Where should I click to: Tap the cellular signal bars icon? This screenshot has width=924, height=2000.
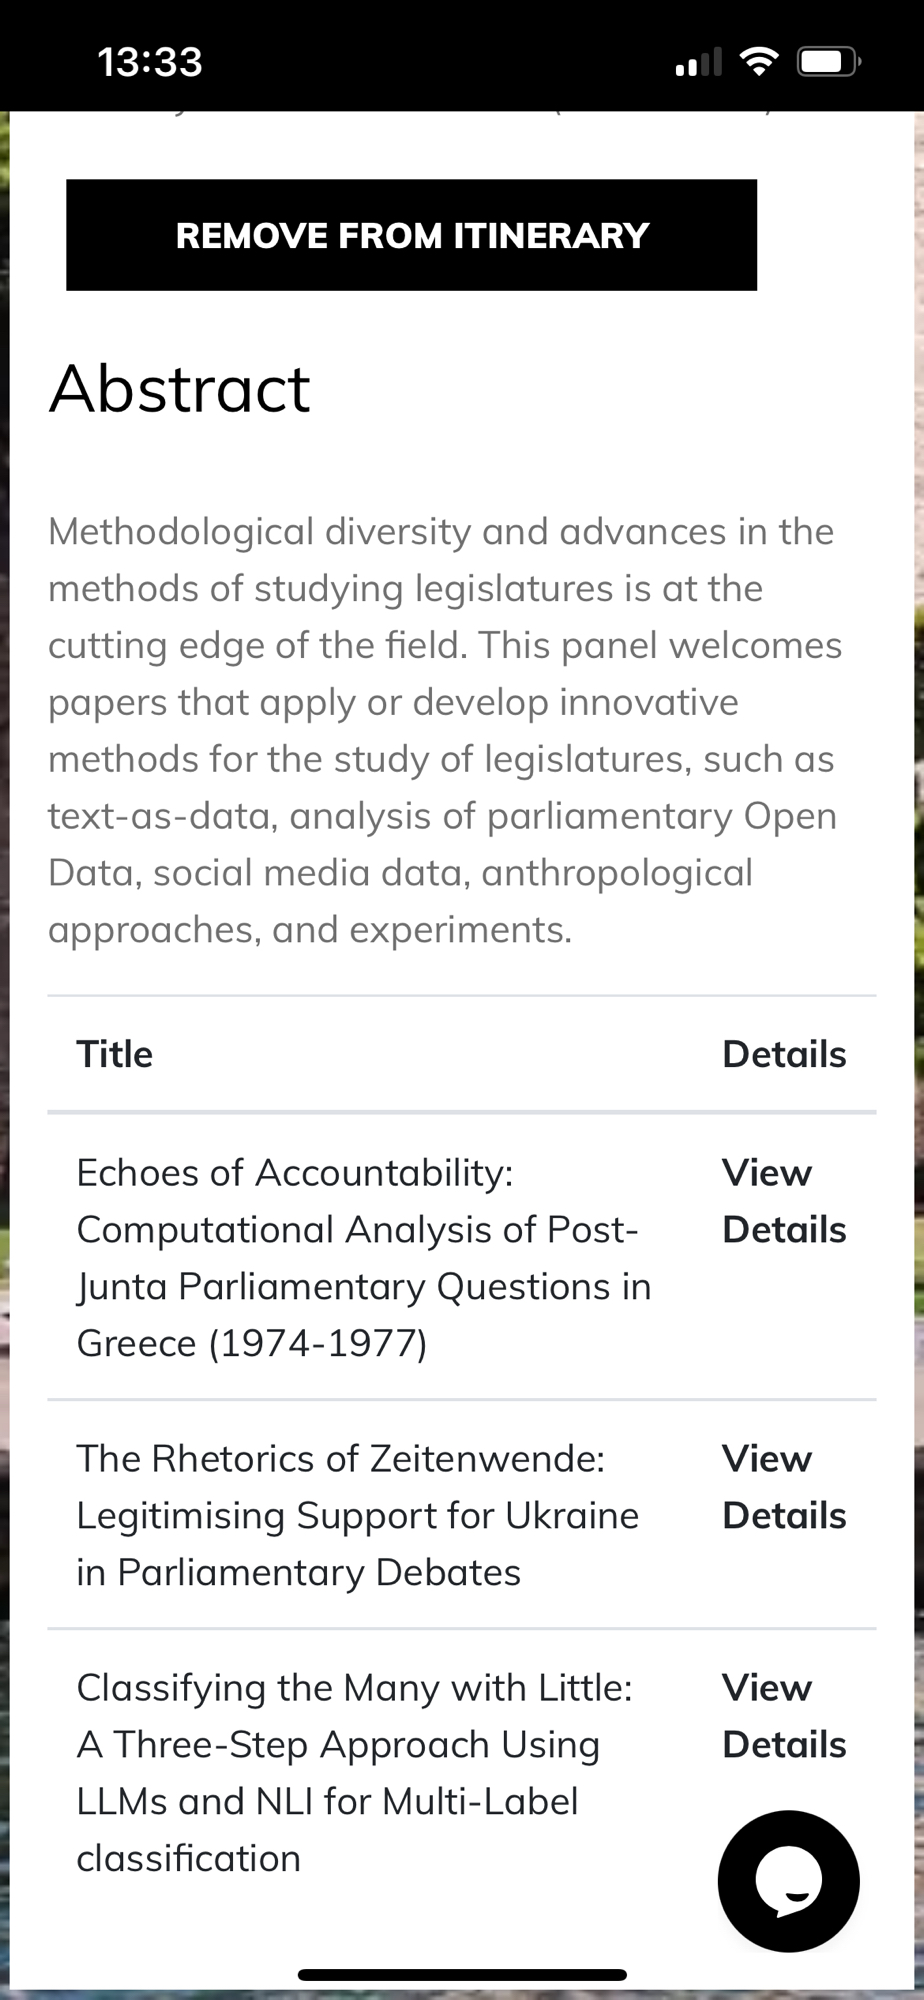[x=698, y=64]
